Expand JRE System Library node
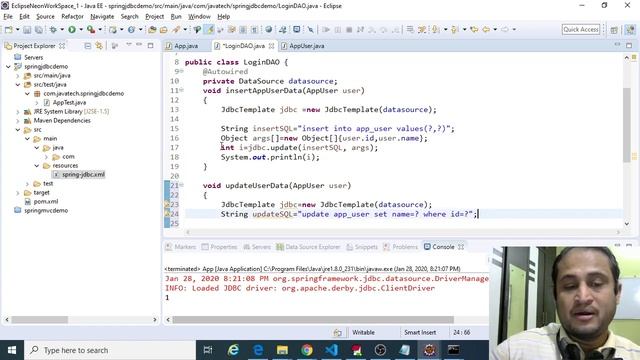 click(18, 111)
